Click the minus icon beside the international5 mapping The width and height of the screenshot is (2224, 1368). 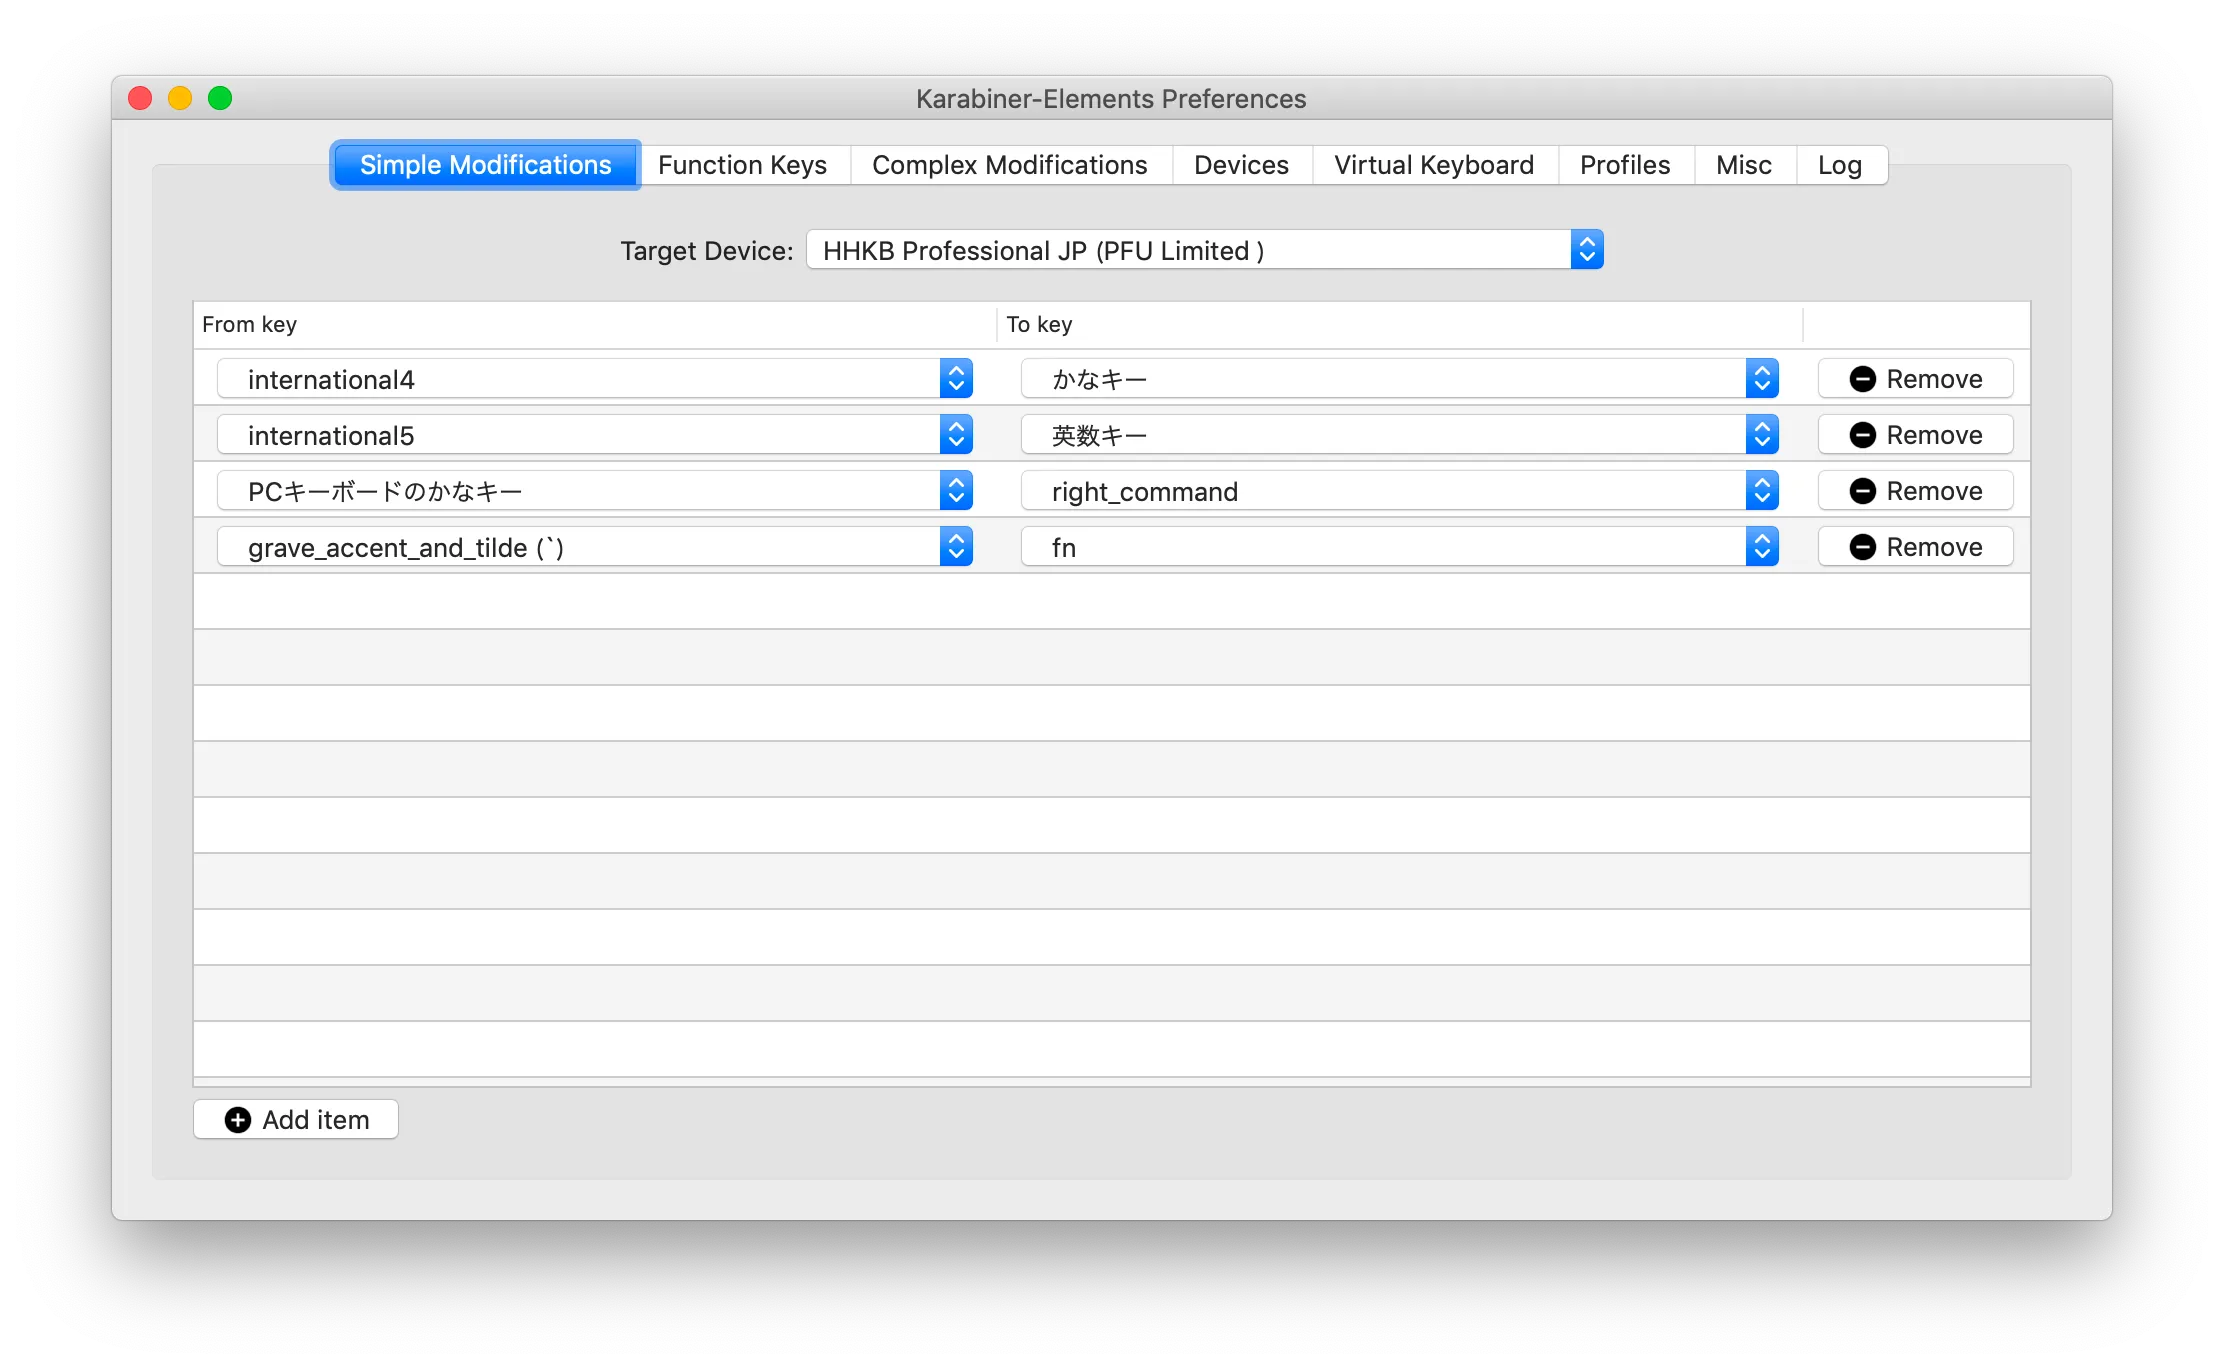[x=1862, y=434]
